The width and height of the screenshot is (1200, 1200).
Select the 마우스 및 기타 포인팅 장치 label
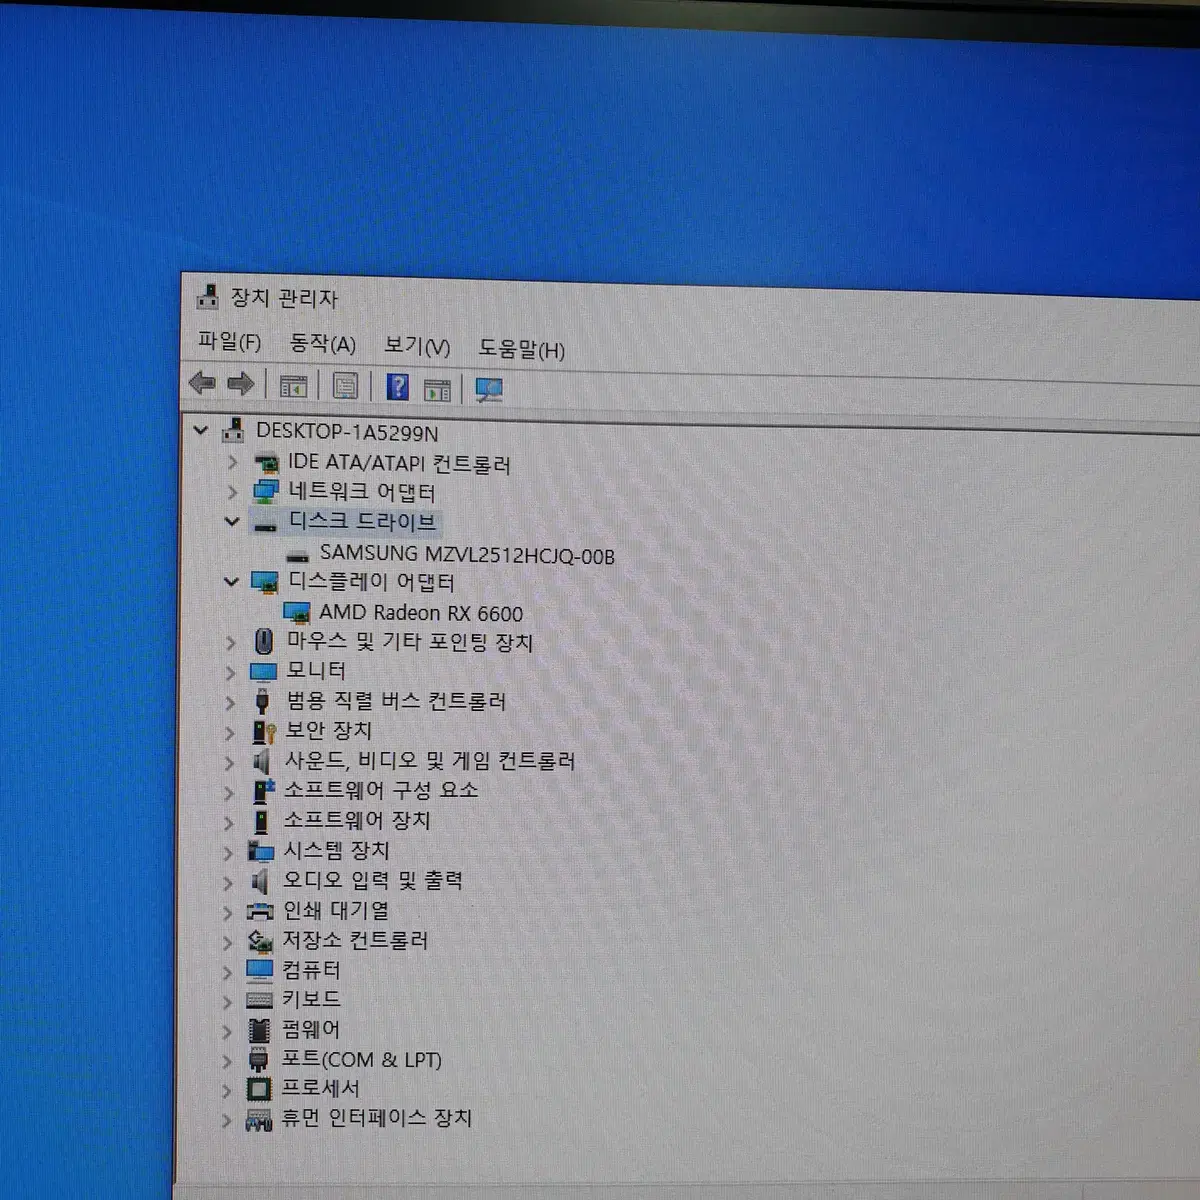[410, 641]
